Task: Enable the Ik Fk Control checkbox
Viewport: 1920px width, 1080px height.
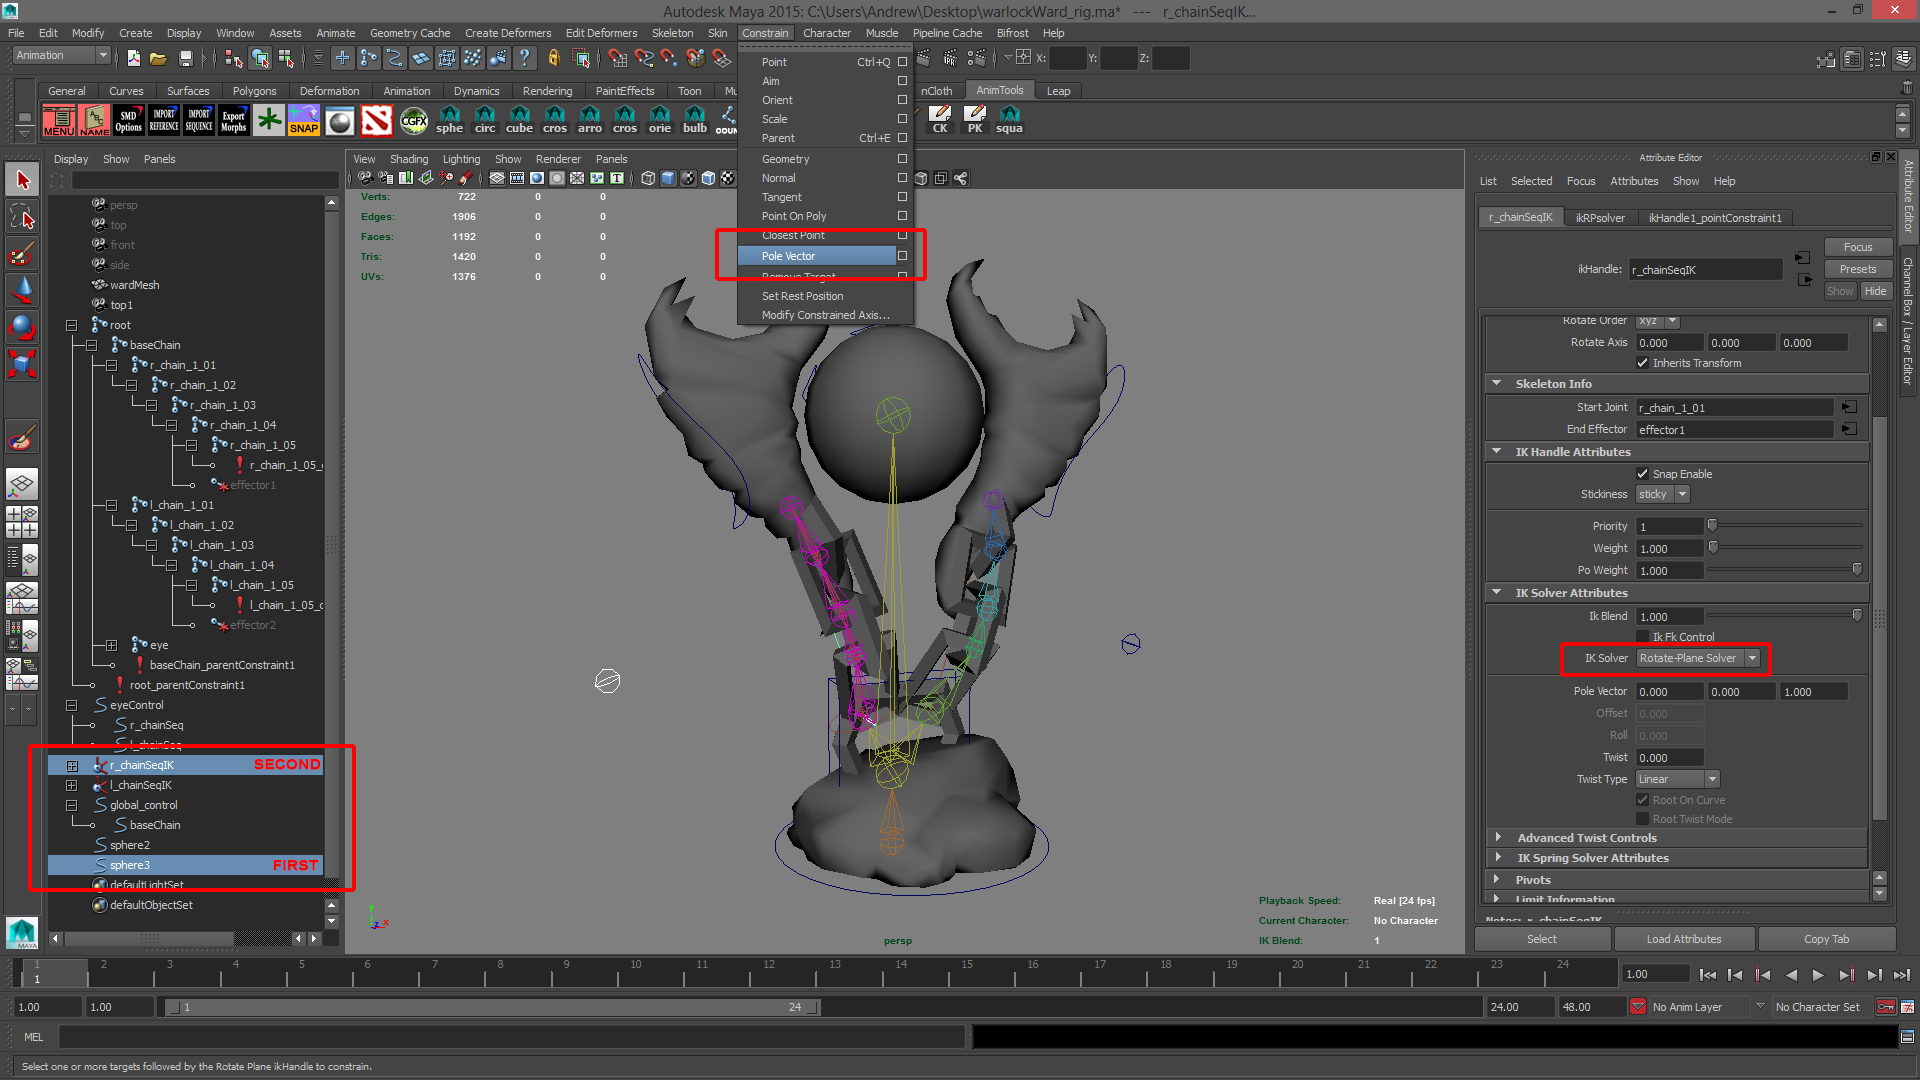Action: (x=1642, y=637)
